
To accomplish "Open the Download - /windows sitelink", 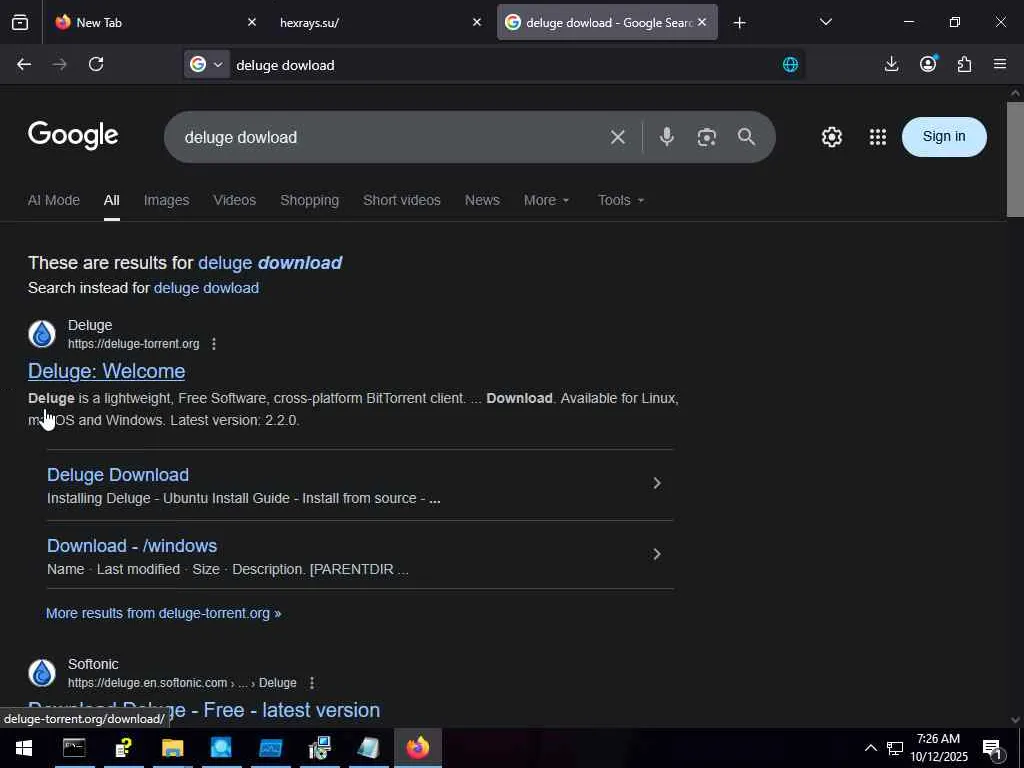I will (x=132, y=546).
